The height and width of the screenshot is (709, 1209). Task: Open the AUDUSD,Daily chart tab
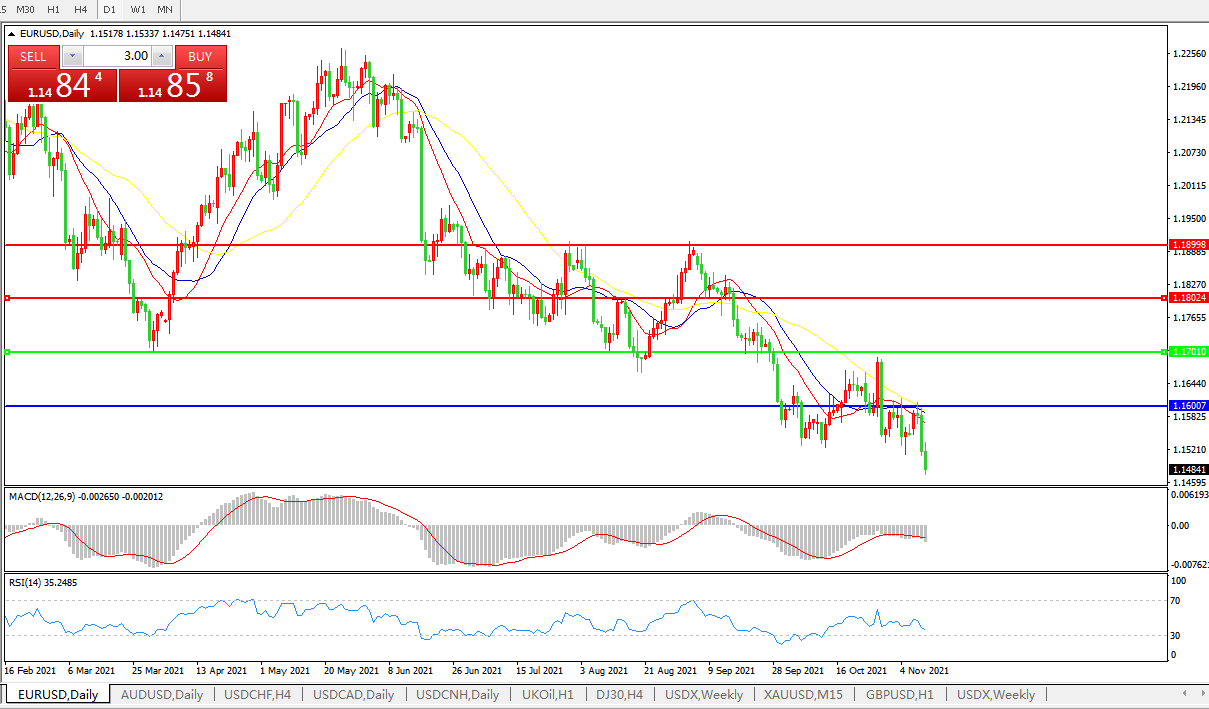point(161,694)
